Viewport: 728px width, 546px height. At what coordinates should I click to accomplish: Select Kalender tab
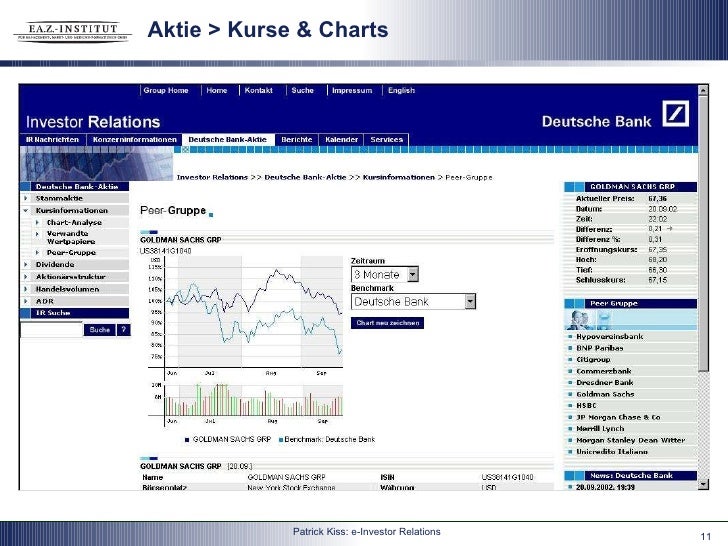pos(342,140)
